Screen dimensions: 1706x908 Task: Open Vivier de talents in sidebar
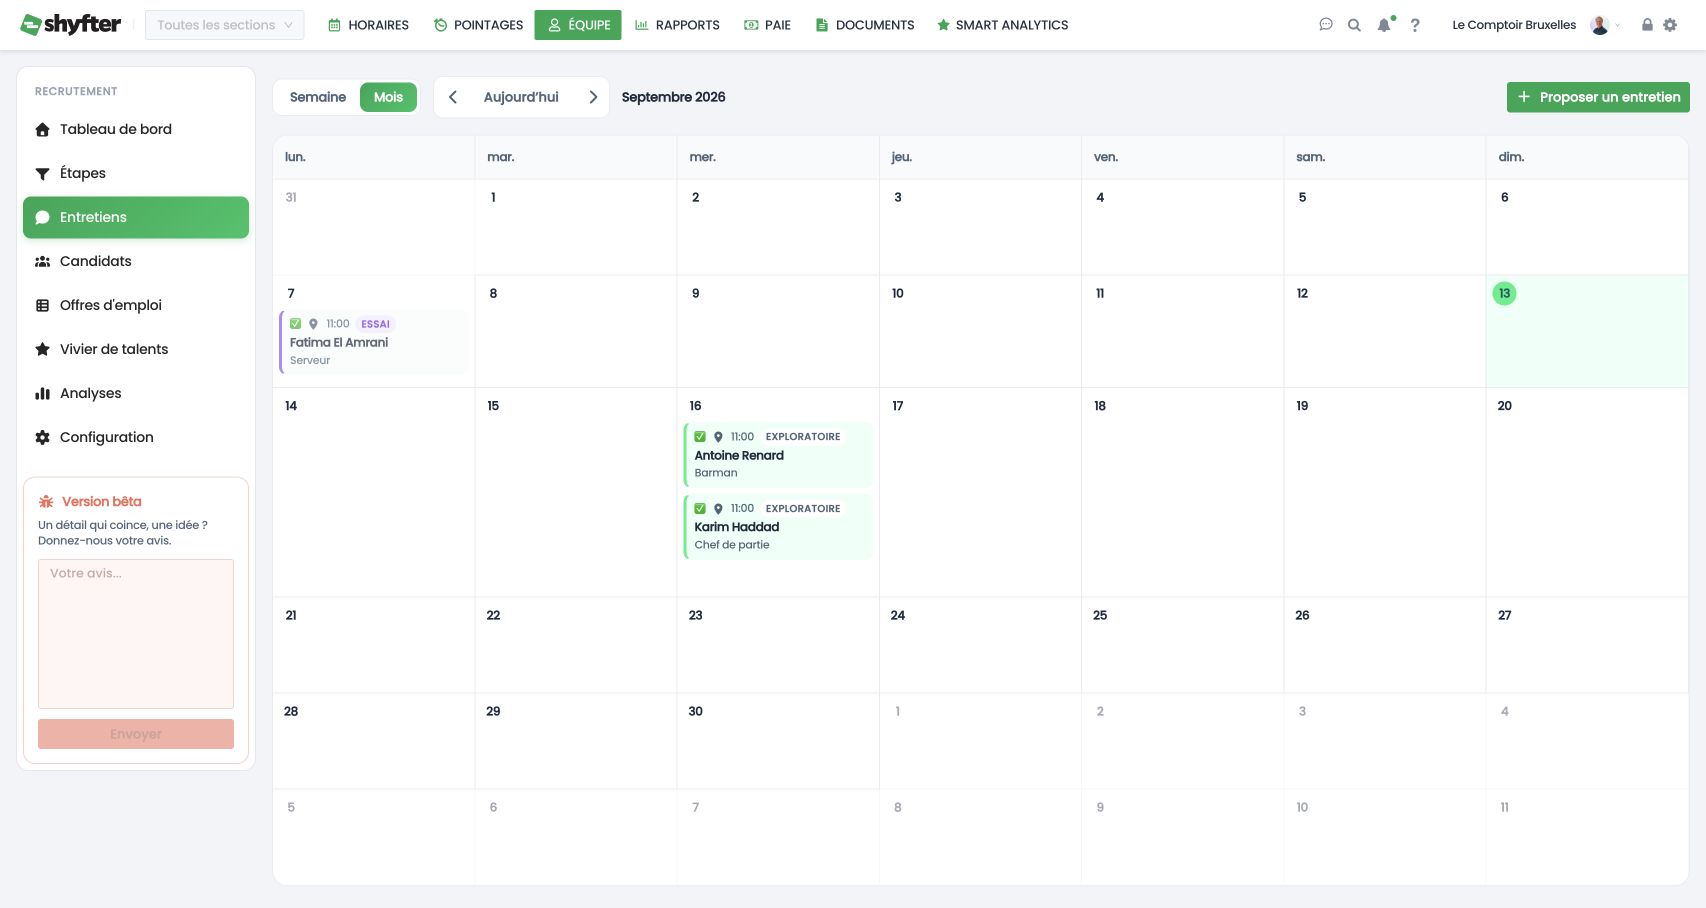(x=136, y=349)
